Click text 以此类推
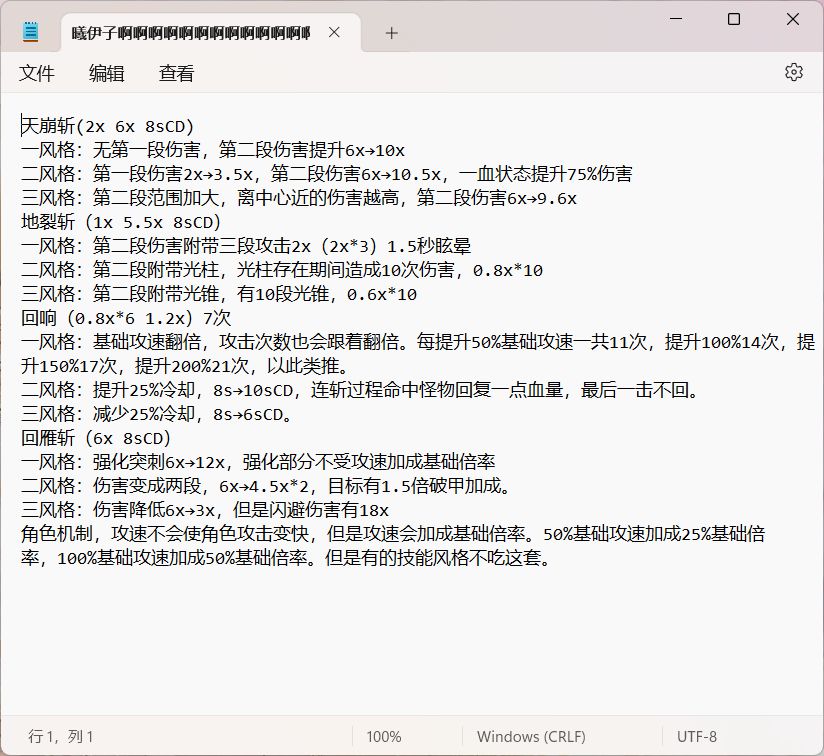824x756 pixels. coord(302,366)
